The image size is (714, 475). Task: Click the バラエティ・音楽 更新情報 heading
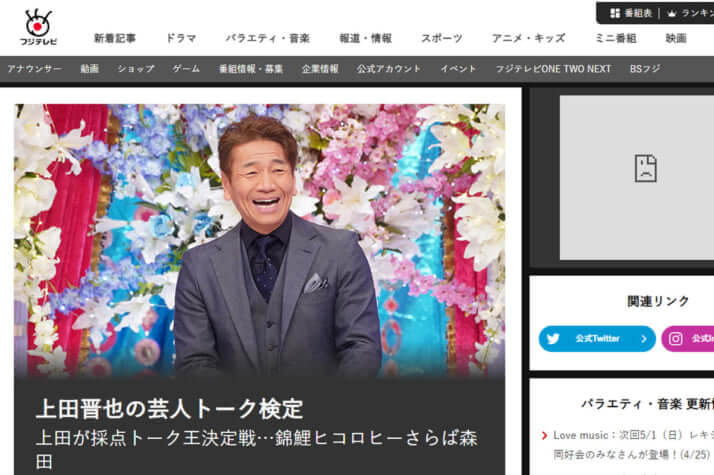(x=648, y=404)
